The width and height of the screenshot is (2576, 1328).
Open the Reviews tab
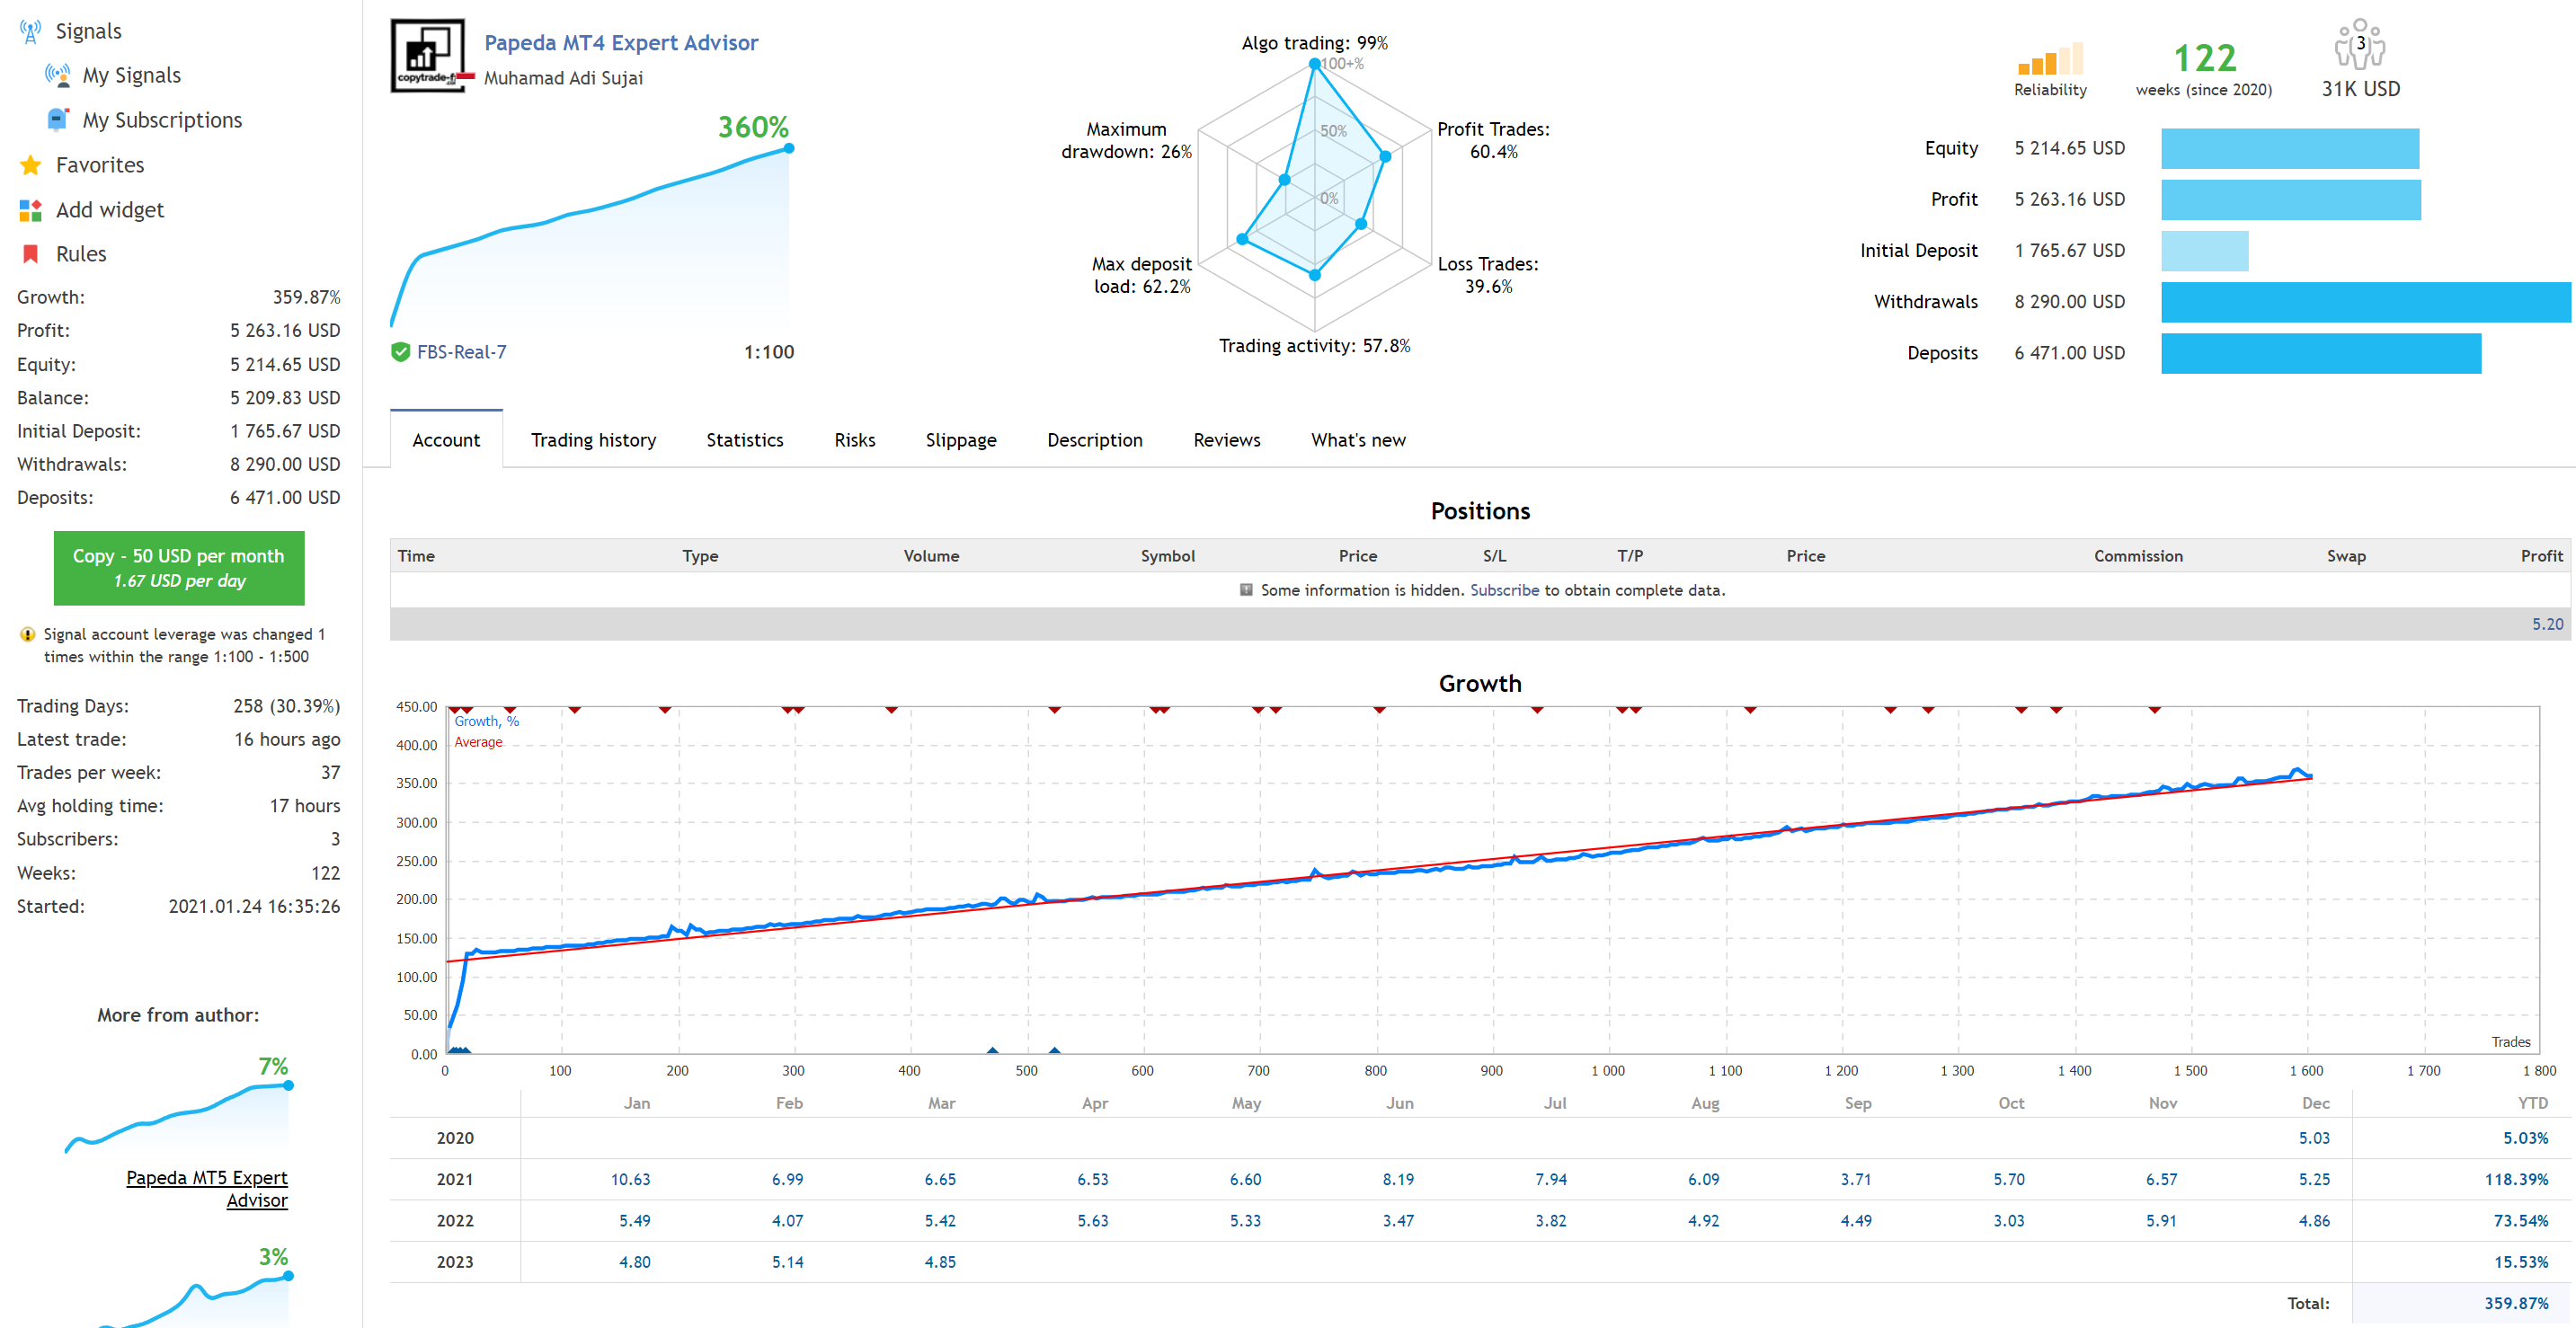pos(1226,440)
